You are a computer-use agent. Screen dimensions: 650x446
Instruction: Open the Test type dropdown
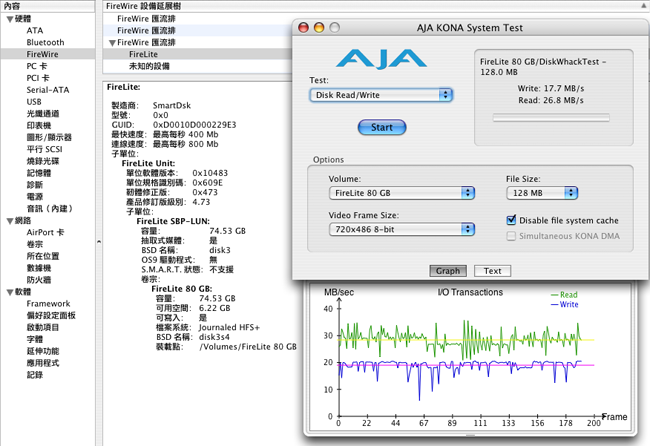pyautogui.click(x=381, y=95)
